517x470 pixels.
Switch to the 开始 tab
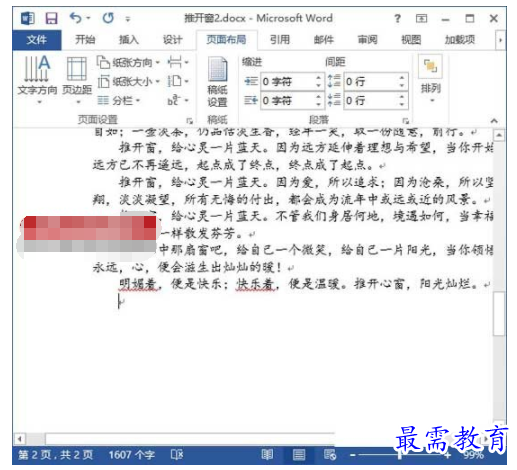point(85,40)
